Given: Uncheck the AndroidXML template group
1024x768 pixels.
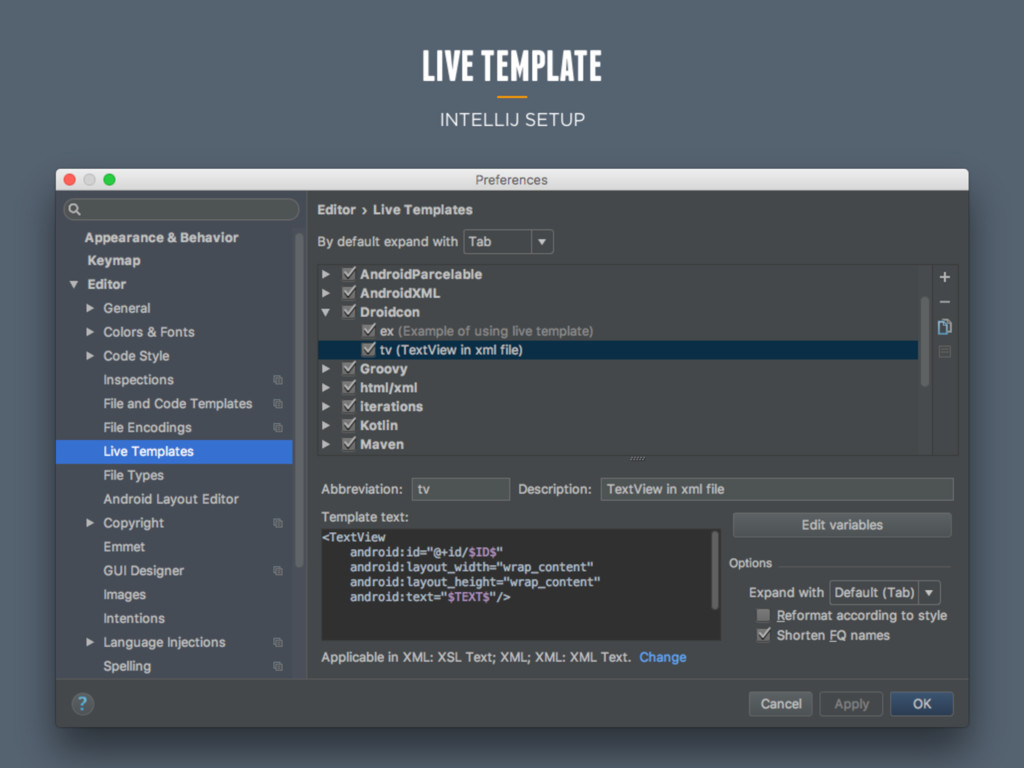Looking at the screenshot, I should 349,293.
